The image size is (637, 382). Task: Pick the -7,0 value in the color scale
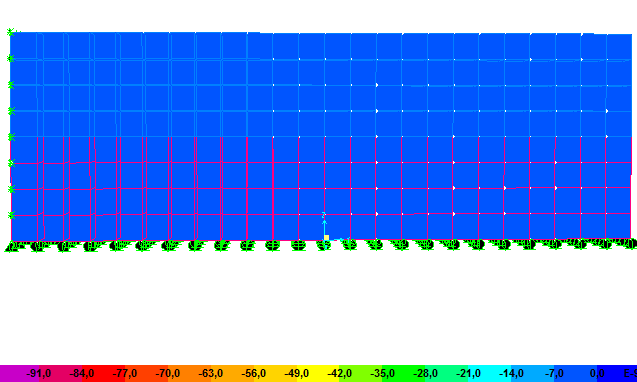click(554, 373)
